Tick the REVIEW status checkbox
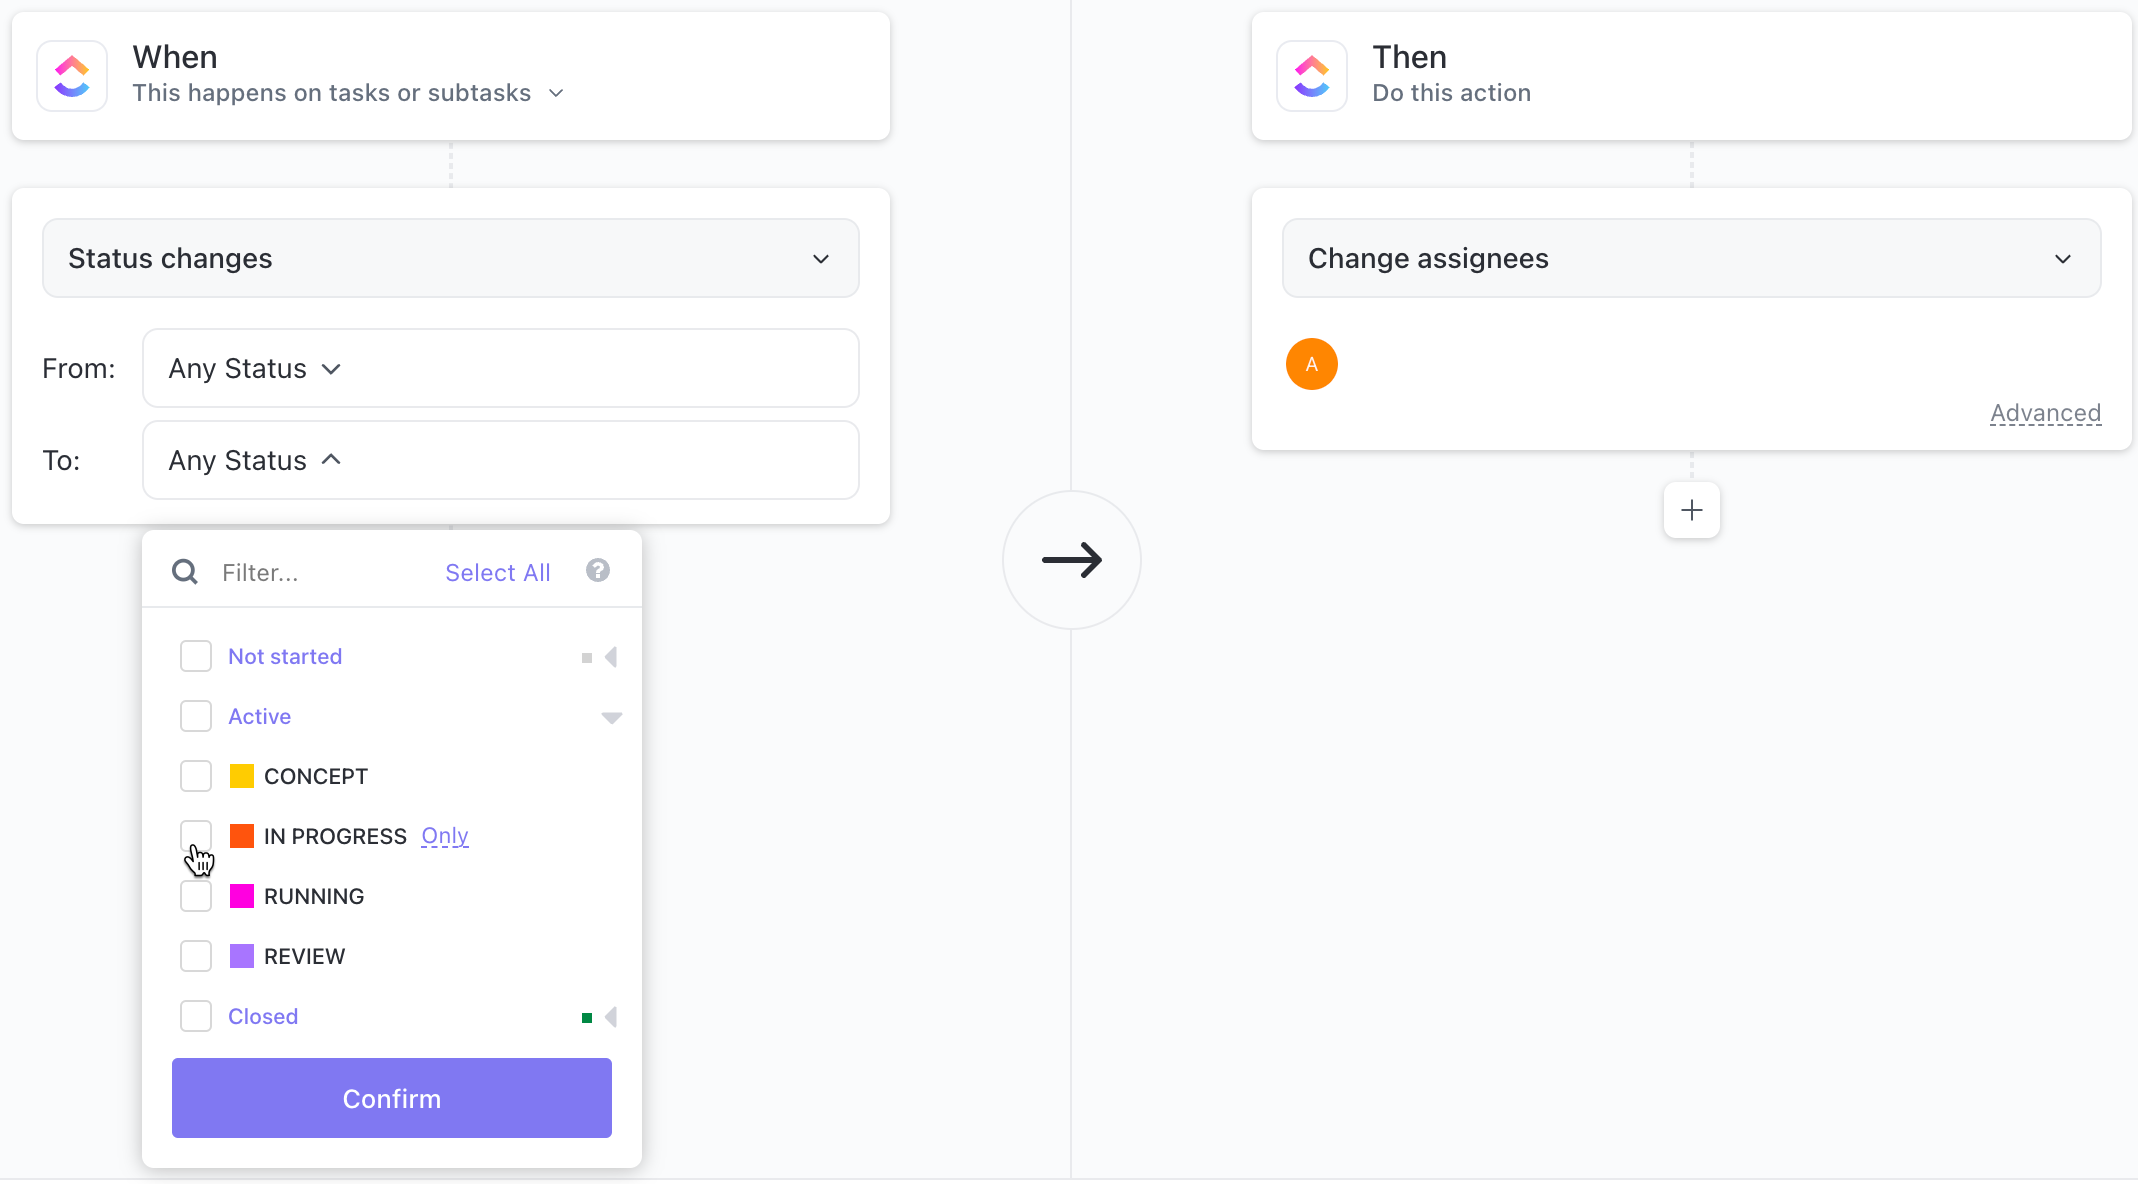 (196, 956)
